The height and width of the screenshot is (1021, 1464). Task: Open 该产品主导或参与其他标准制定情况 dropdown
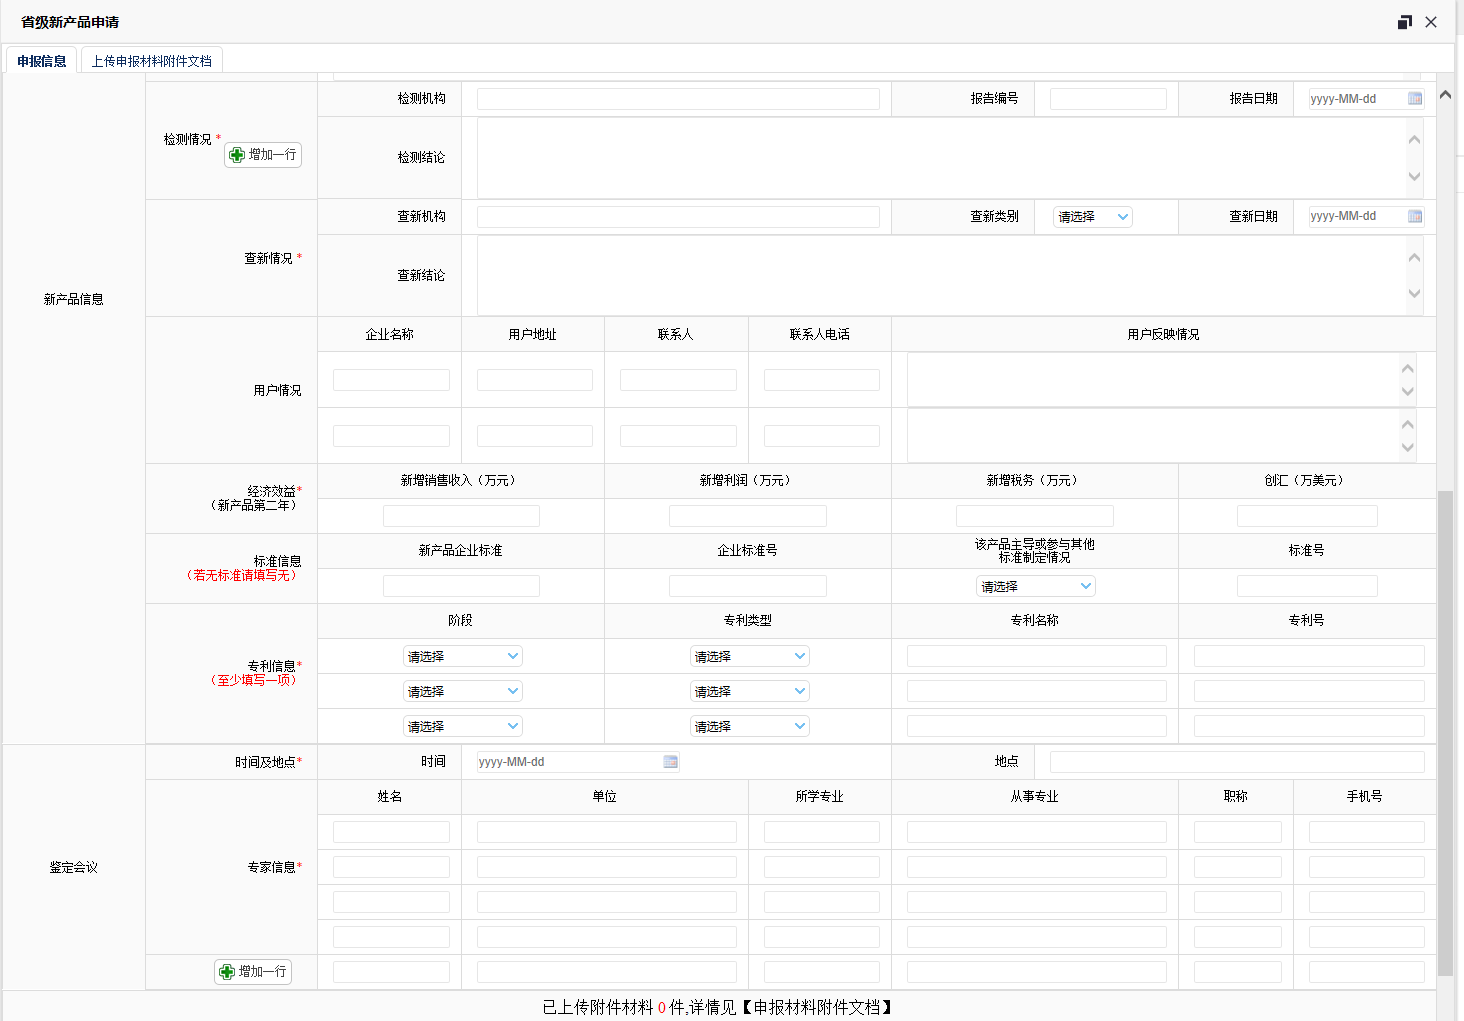1036,587
